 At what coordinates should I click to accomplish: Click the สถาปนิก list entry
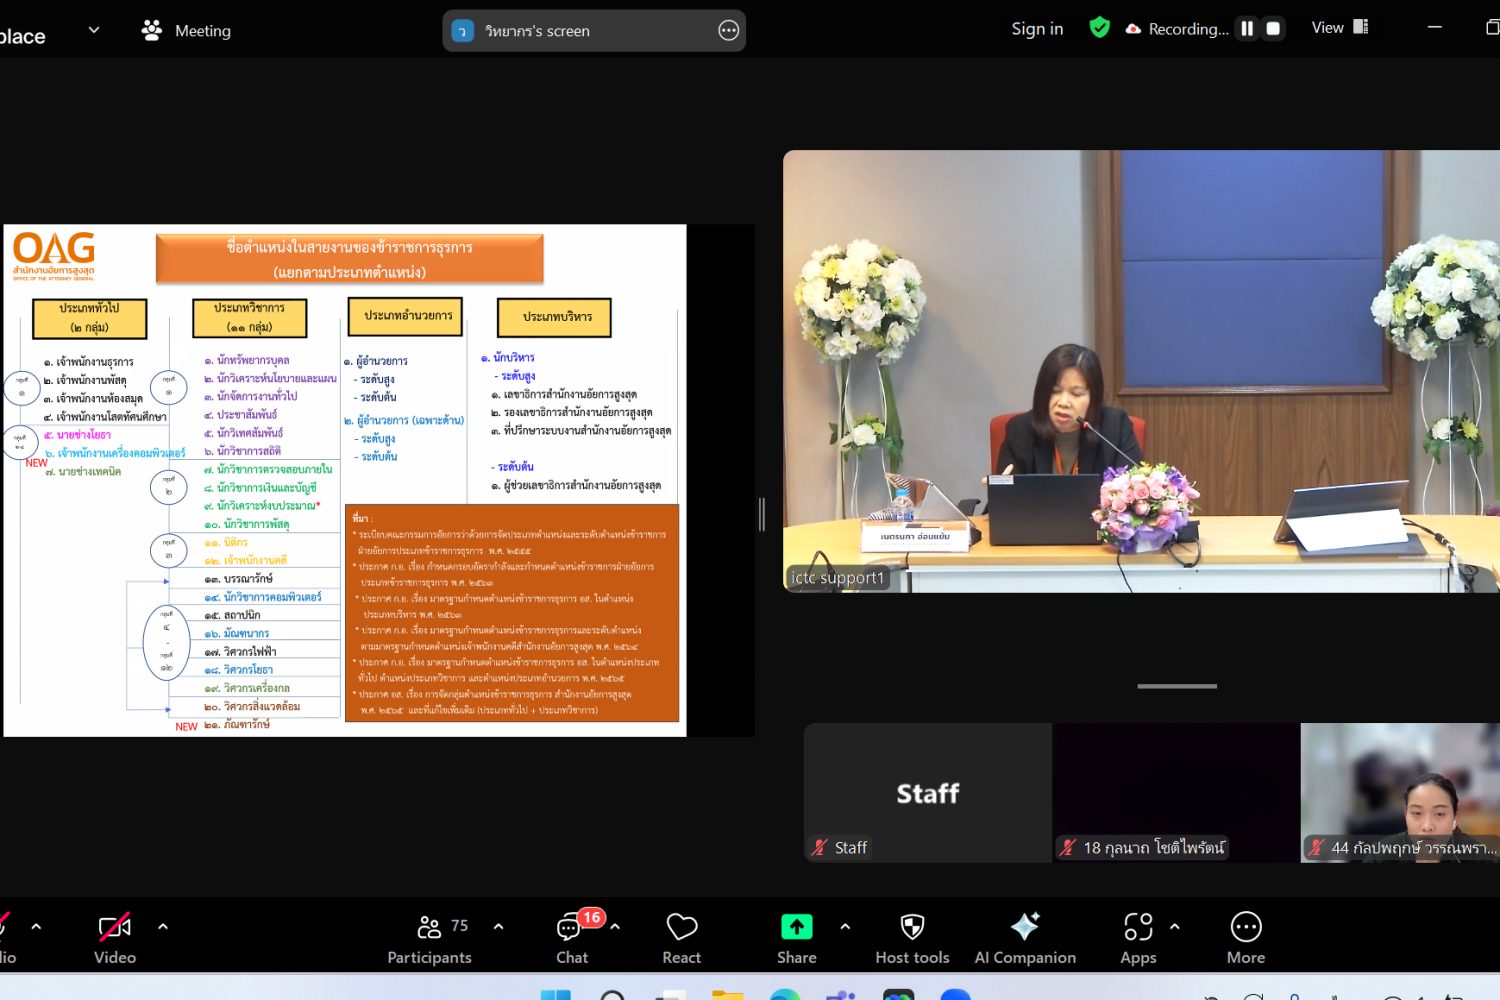coord(232,615)
